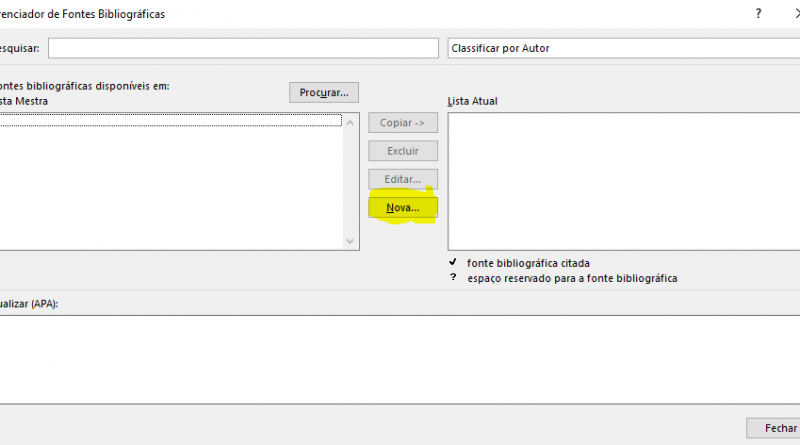The width and height of the screenshot is (800, 445).
Task: Click the Nova... button to add source
Action: (403, 207)
